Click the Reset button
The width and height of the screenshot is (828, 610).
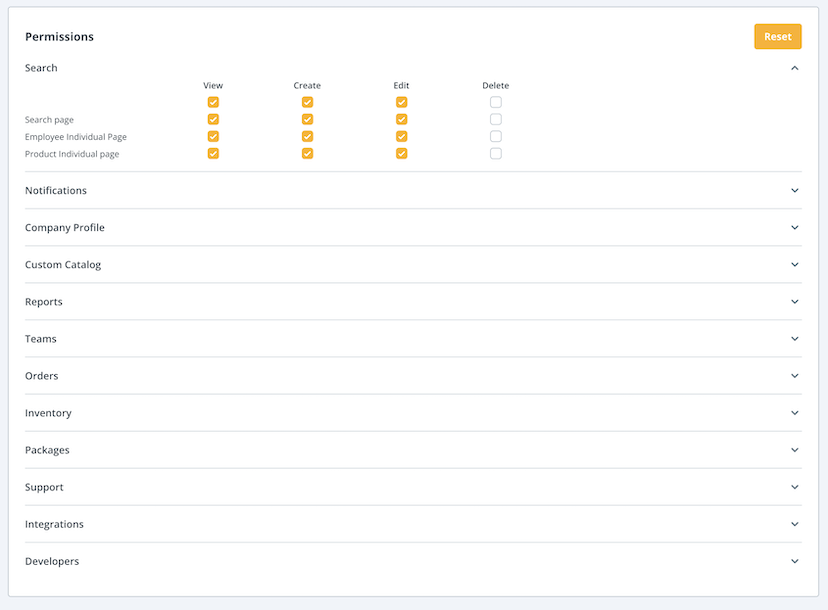pos(777,37)
